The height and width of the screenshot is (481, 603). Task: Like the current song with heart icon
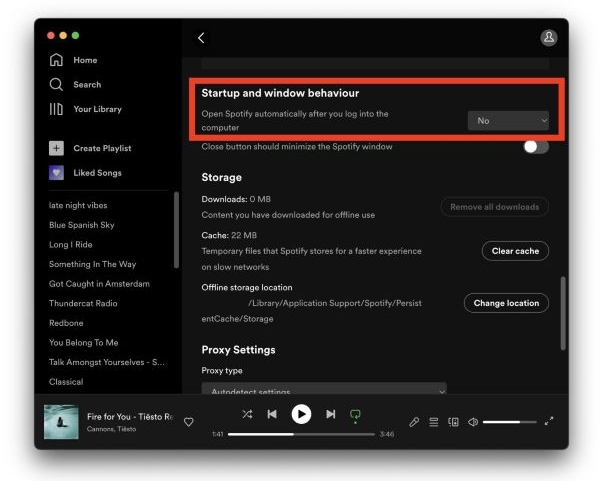tap(188, 422)
